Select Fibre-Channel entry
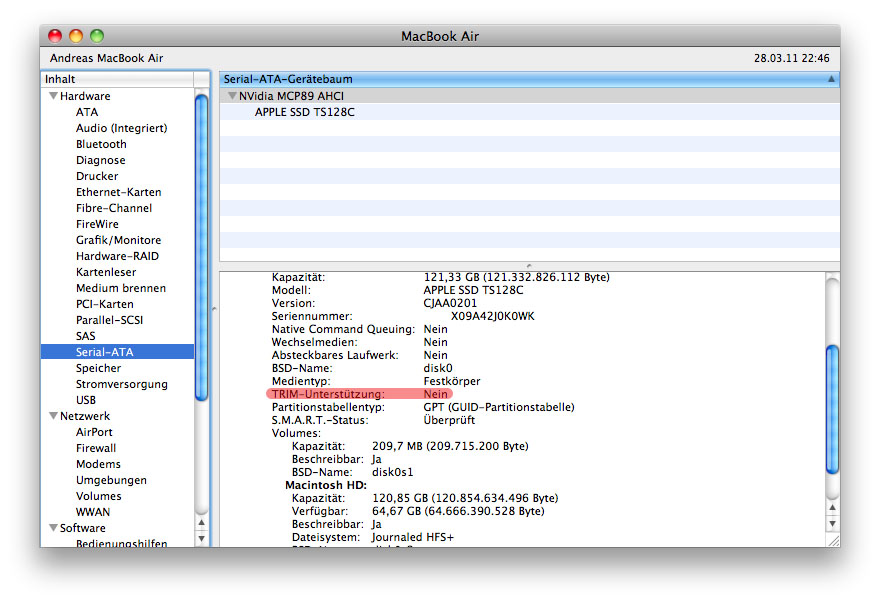880x602 pixels. coord(114,208)
